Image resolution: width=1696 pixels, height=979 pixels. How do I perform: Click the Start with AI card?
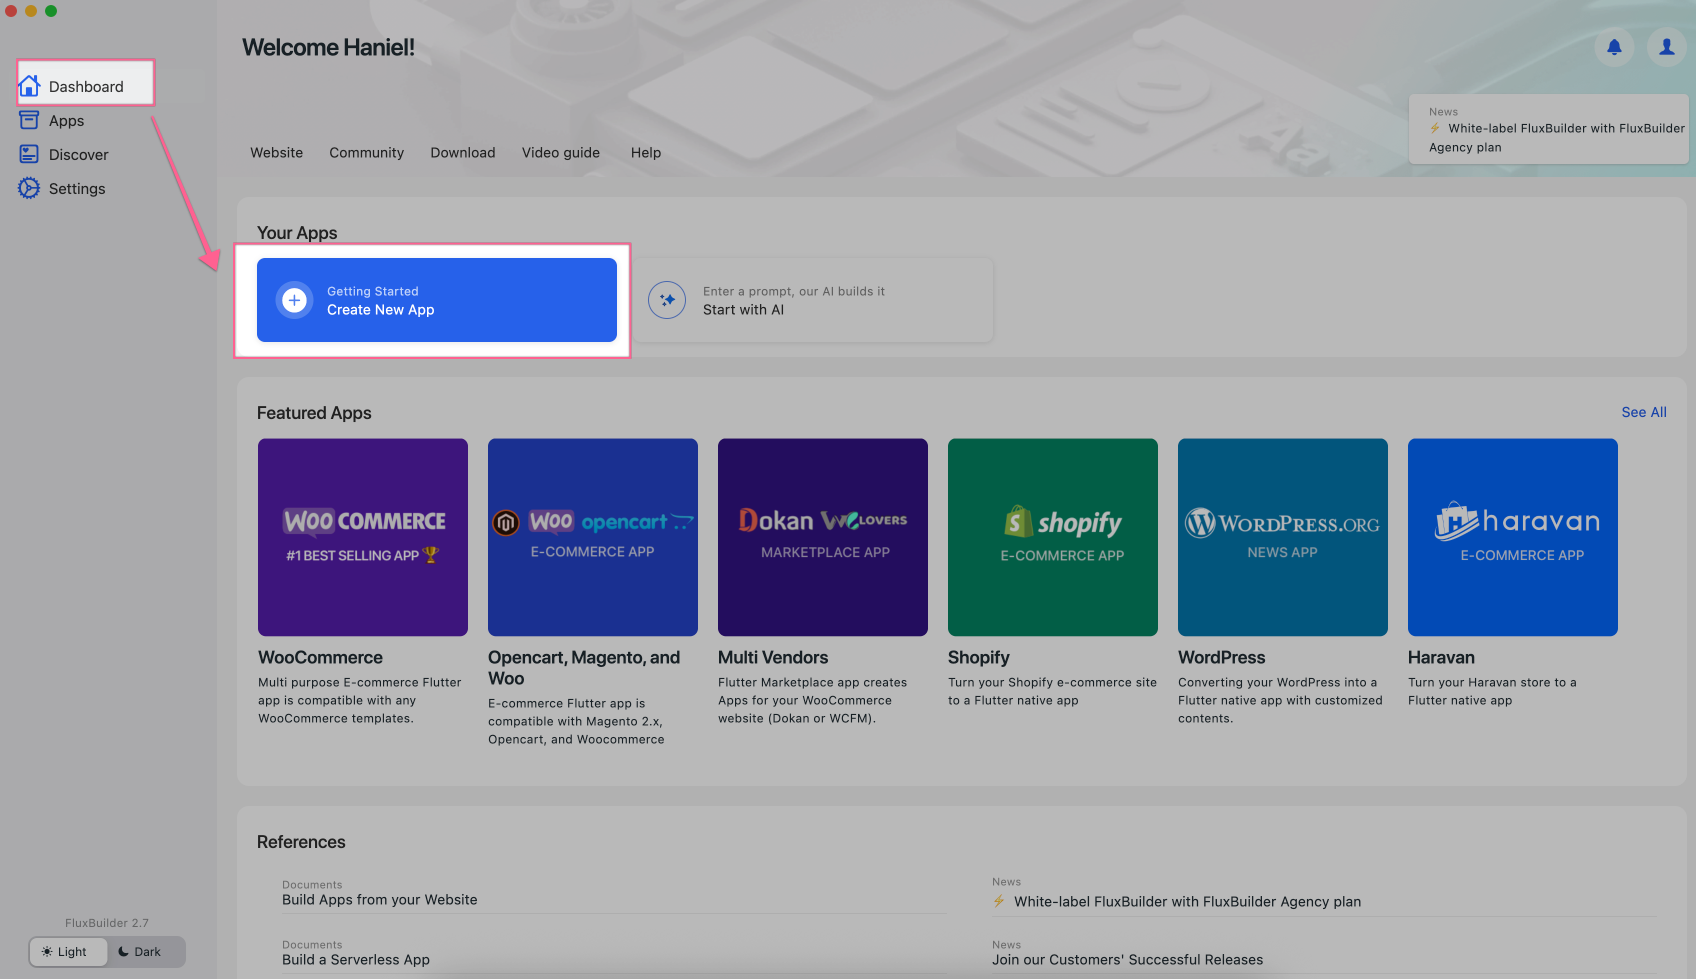(813, 300)
